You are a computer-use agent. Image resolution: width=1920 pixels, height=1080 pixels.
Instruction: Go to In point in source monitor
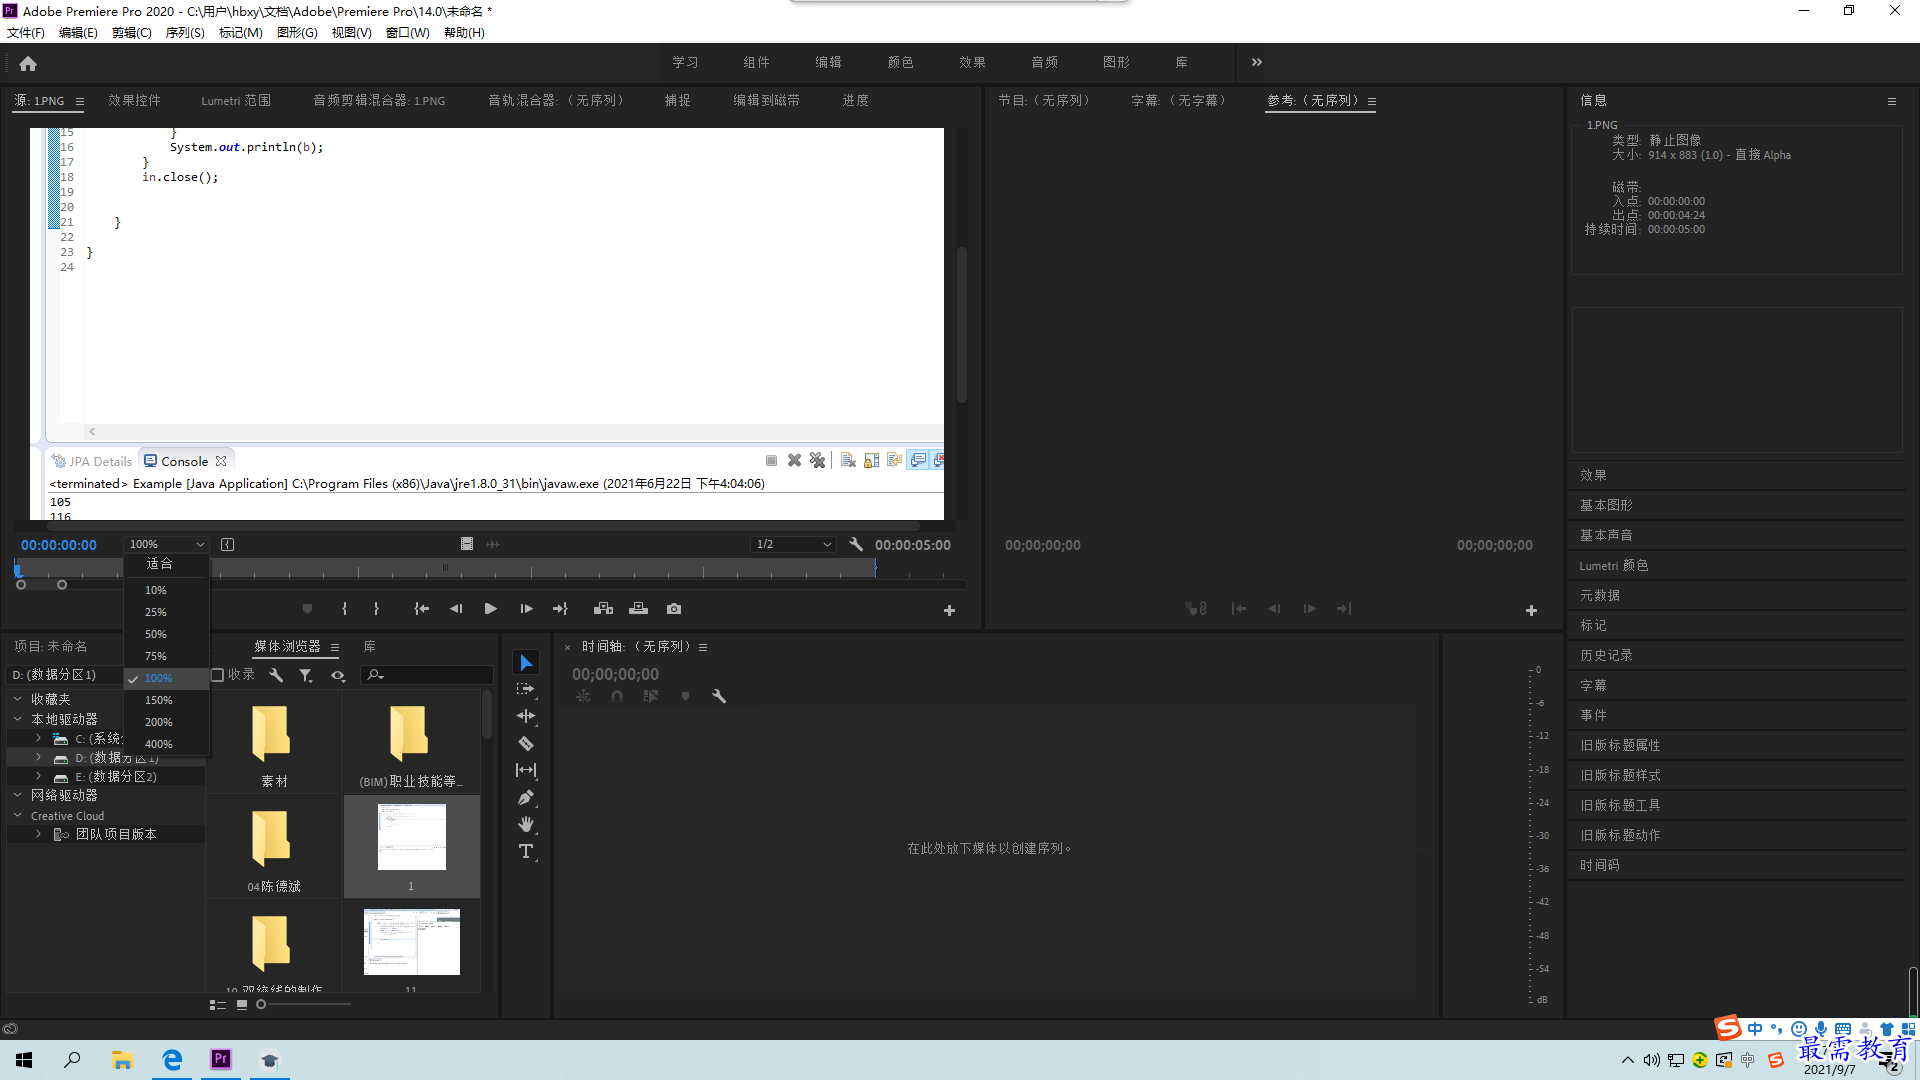pos(422,609)
